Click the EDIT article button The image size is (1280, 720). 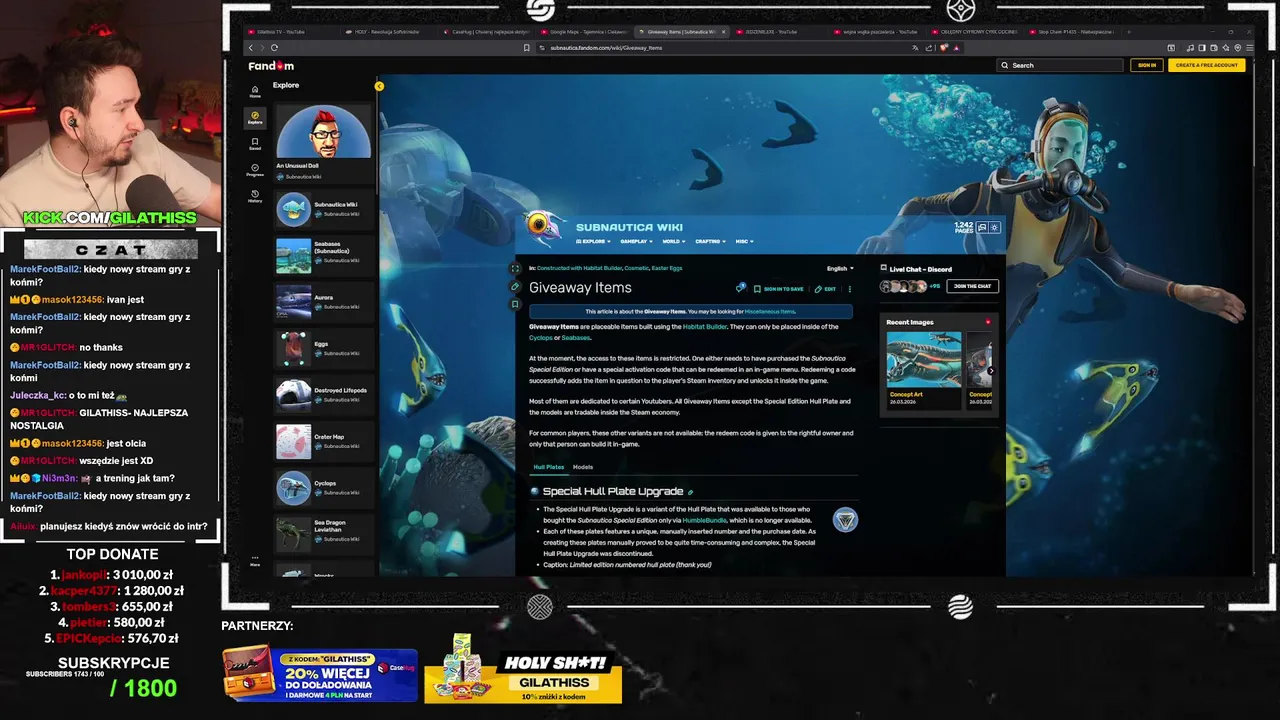(825, 289)
